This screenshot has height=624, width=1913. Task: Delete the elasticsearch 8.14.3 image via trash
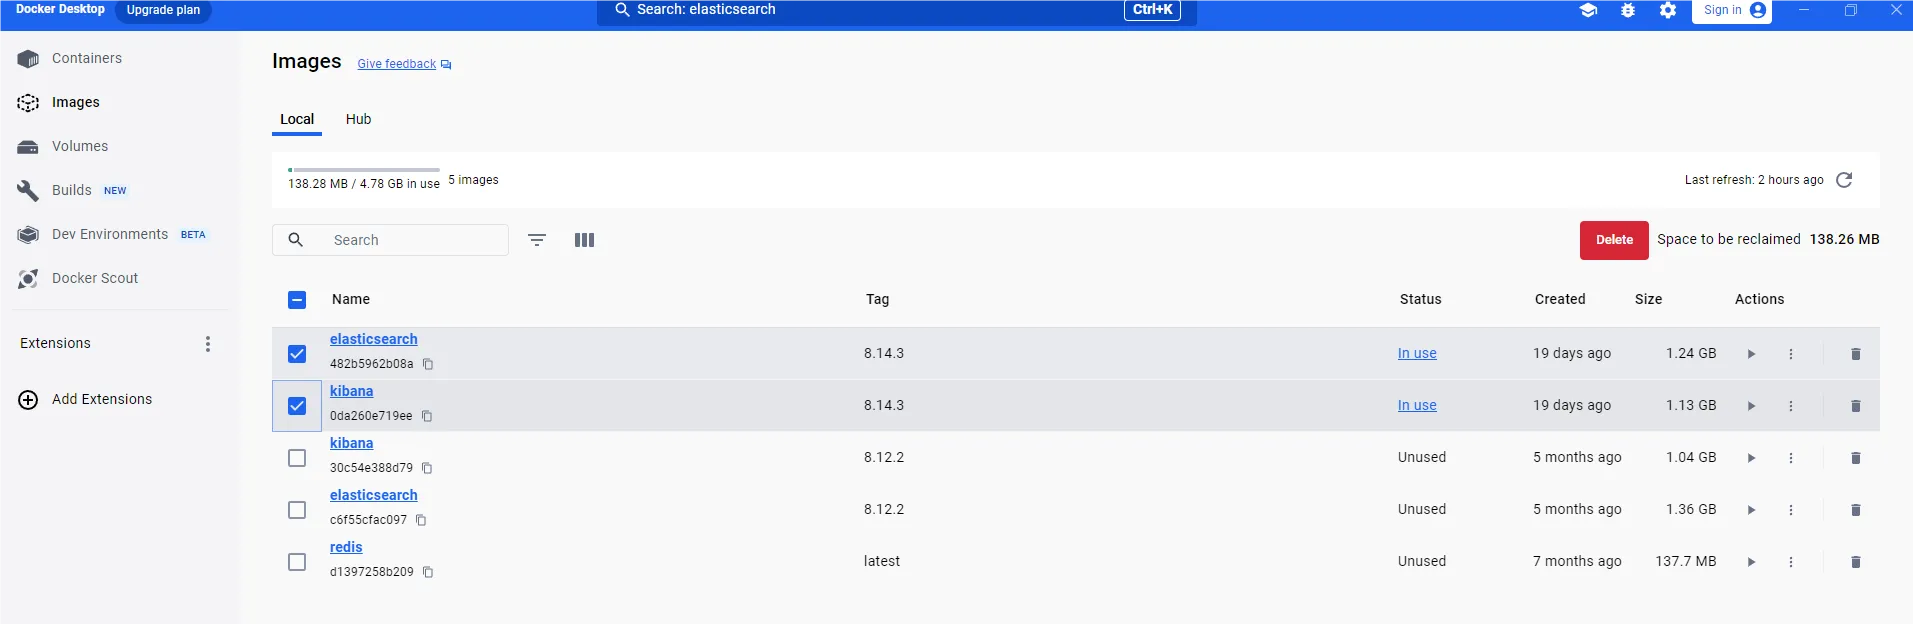click(x=1856, y=354)
